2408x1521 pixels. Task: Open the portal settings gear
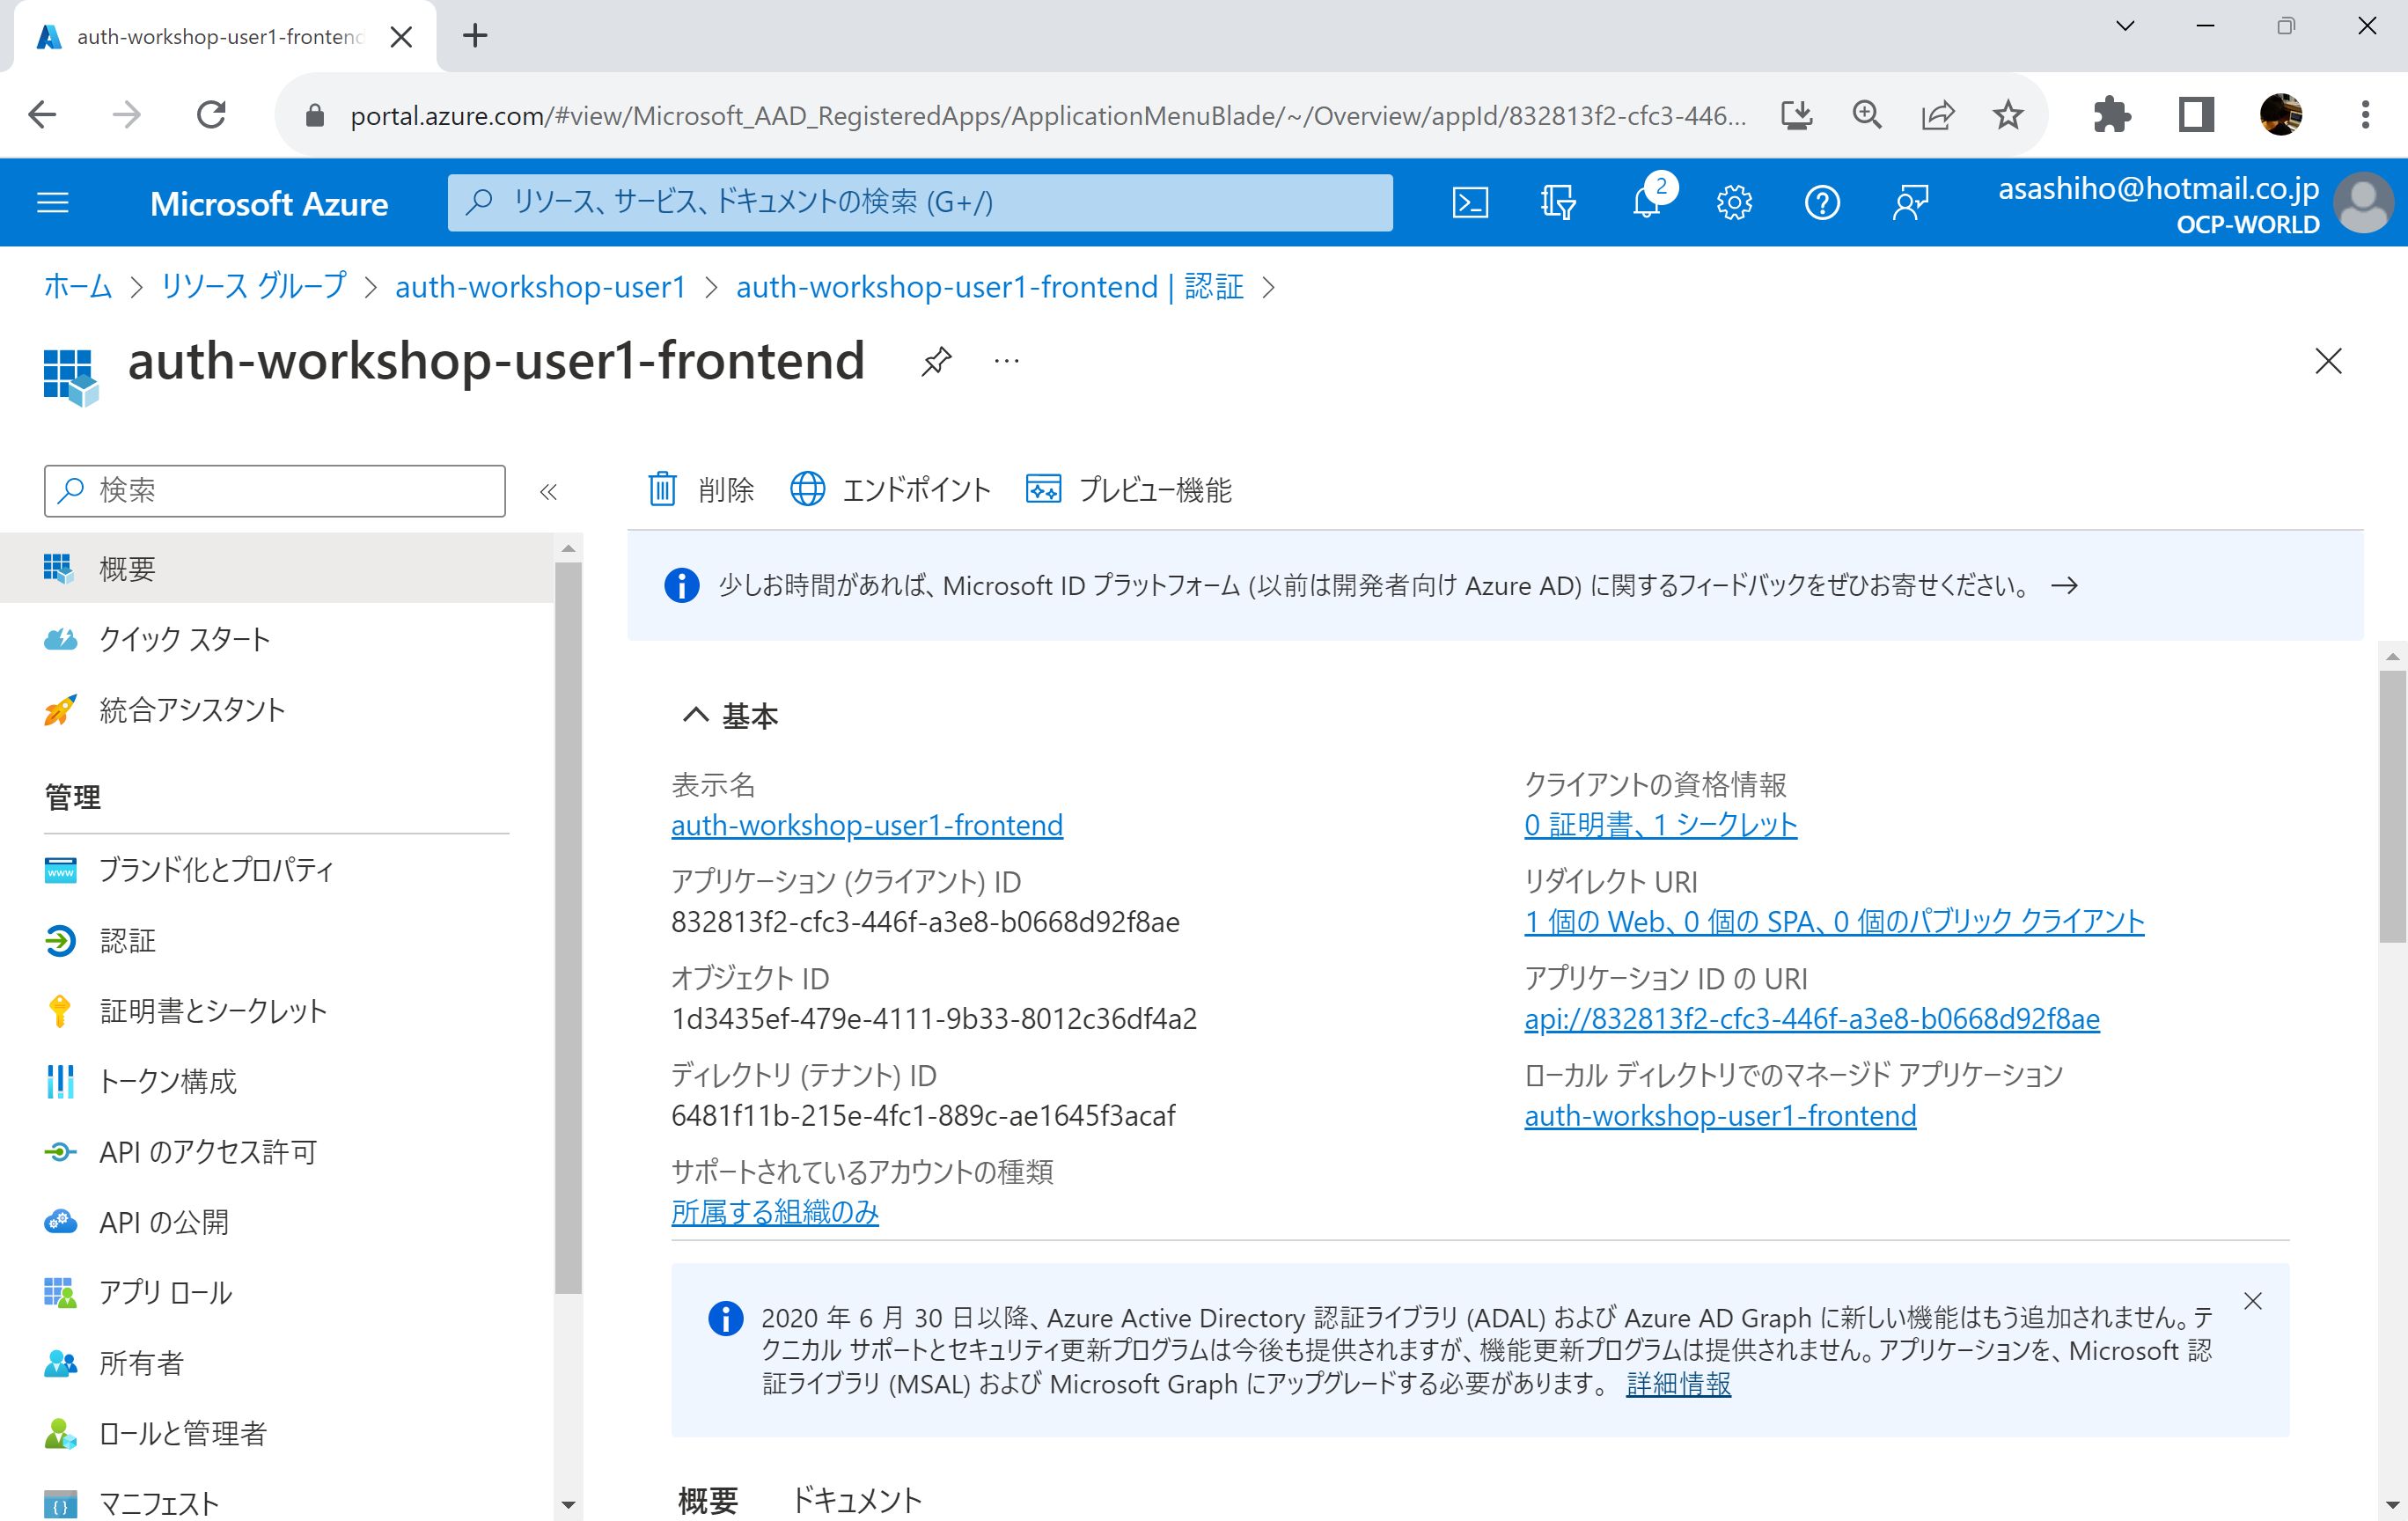click(x=1733, y=202)
